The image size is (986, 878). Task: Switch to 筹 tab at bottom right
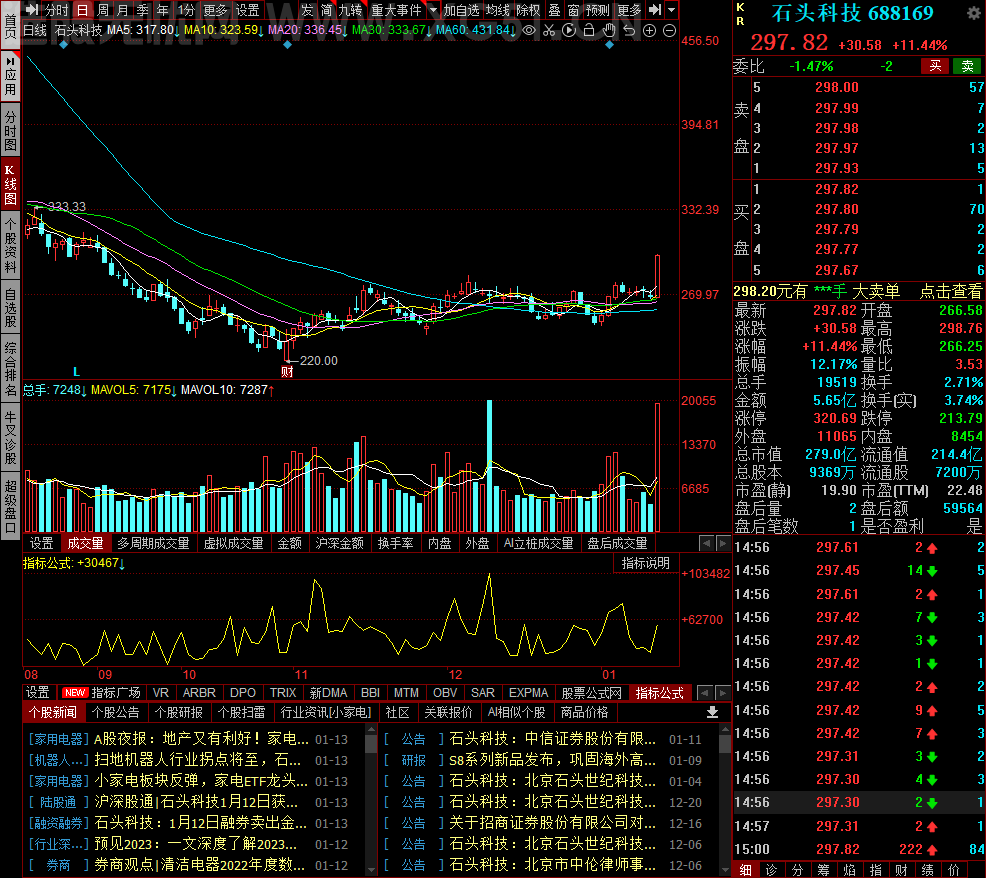[824, 870]
